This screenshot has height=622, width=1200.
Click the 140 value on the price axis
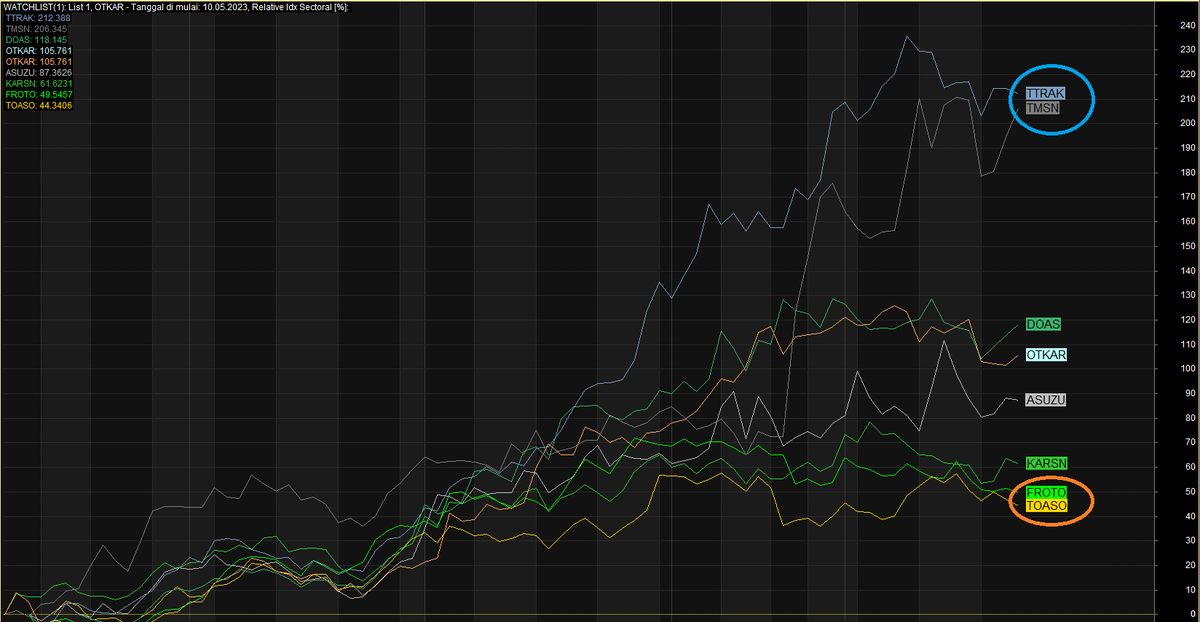click(x=1188, y=270)
